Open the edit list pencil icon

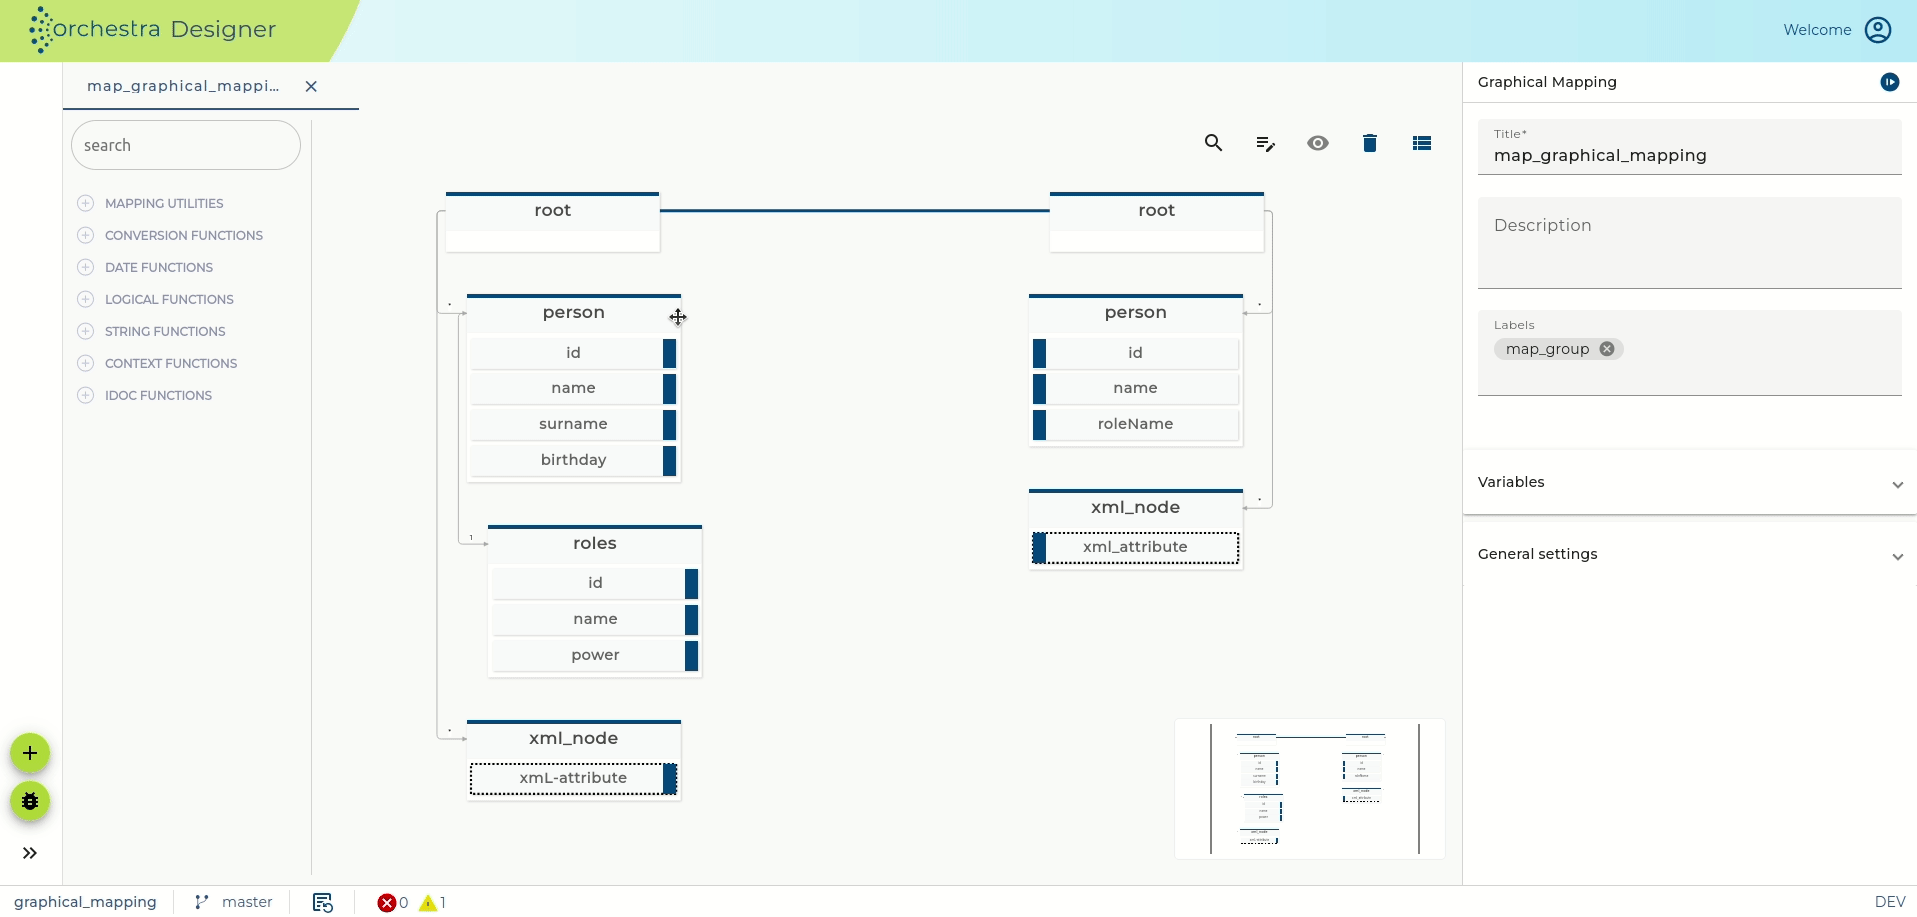point(1265,144)
